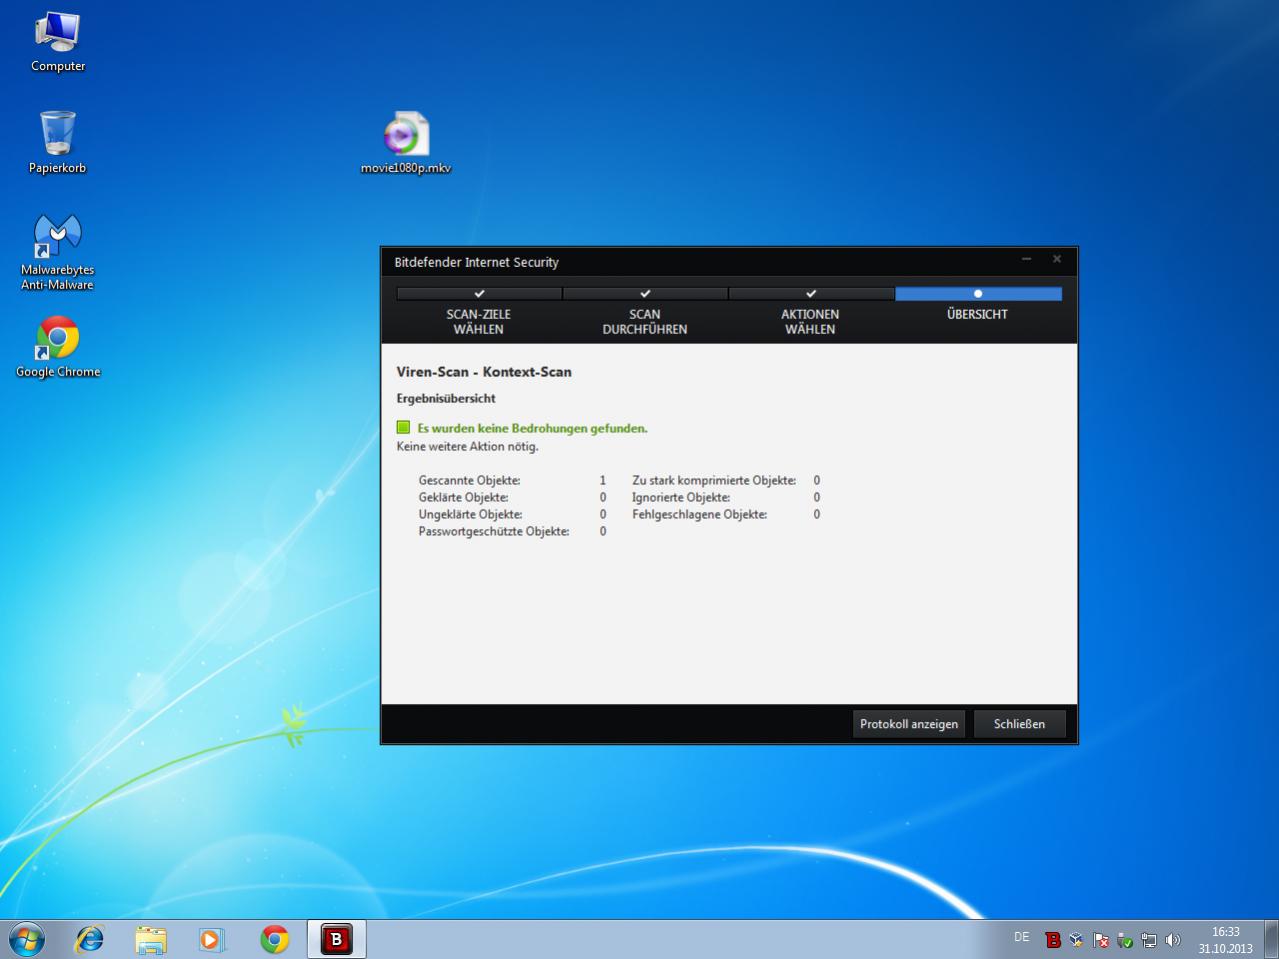Click the 'Fehlgeschlagene Objekte:' label
This screenshot has width=1279, height=959.
pyautogui.click(x=699, y=514)
